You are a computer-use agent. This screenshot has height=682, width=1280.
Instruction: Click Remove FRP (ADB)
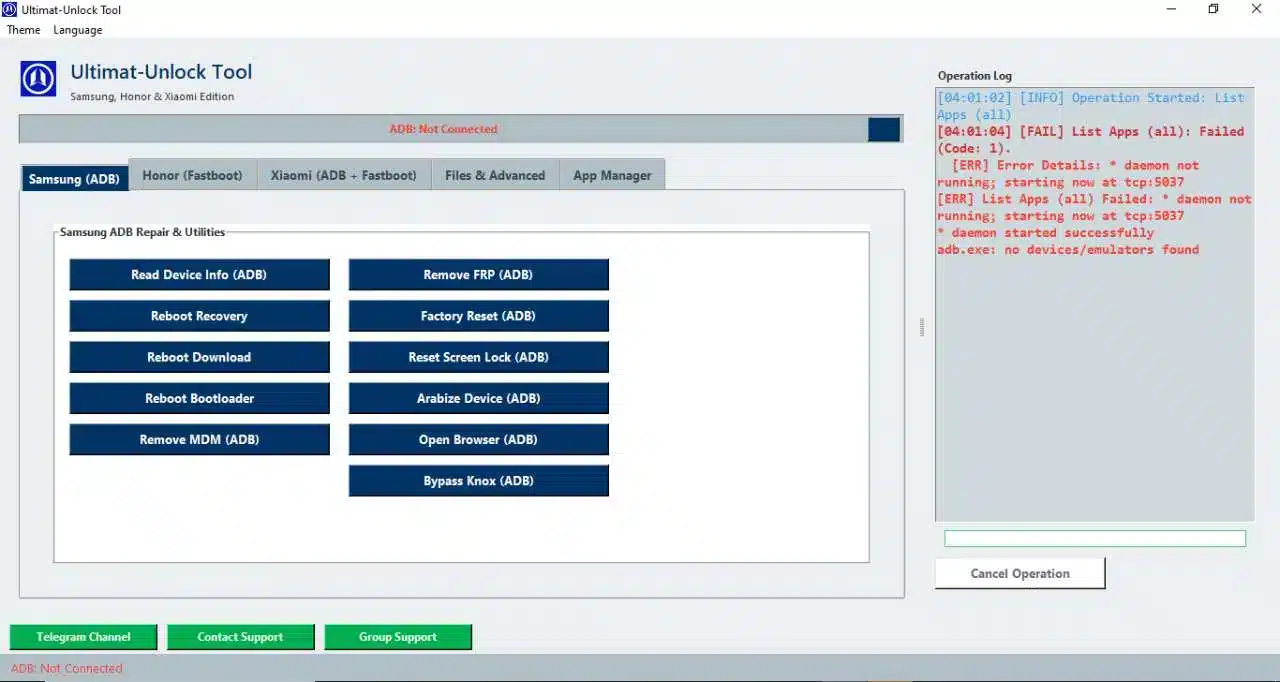coord(478,274)
